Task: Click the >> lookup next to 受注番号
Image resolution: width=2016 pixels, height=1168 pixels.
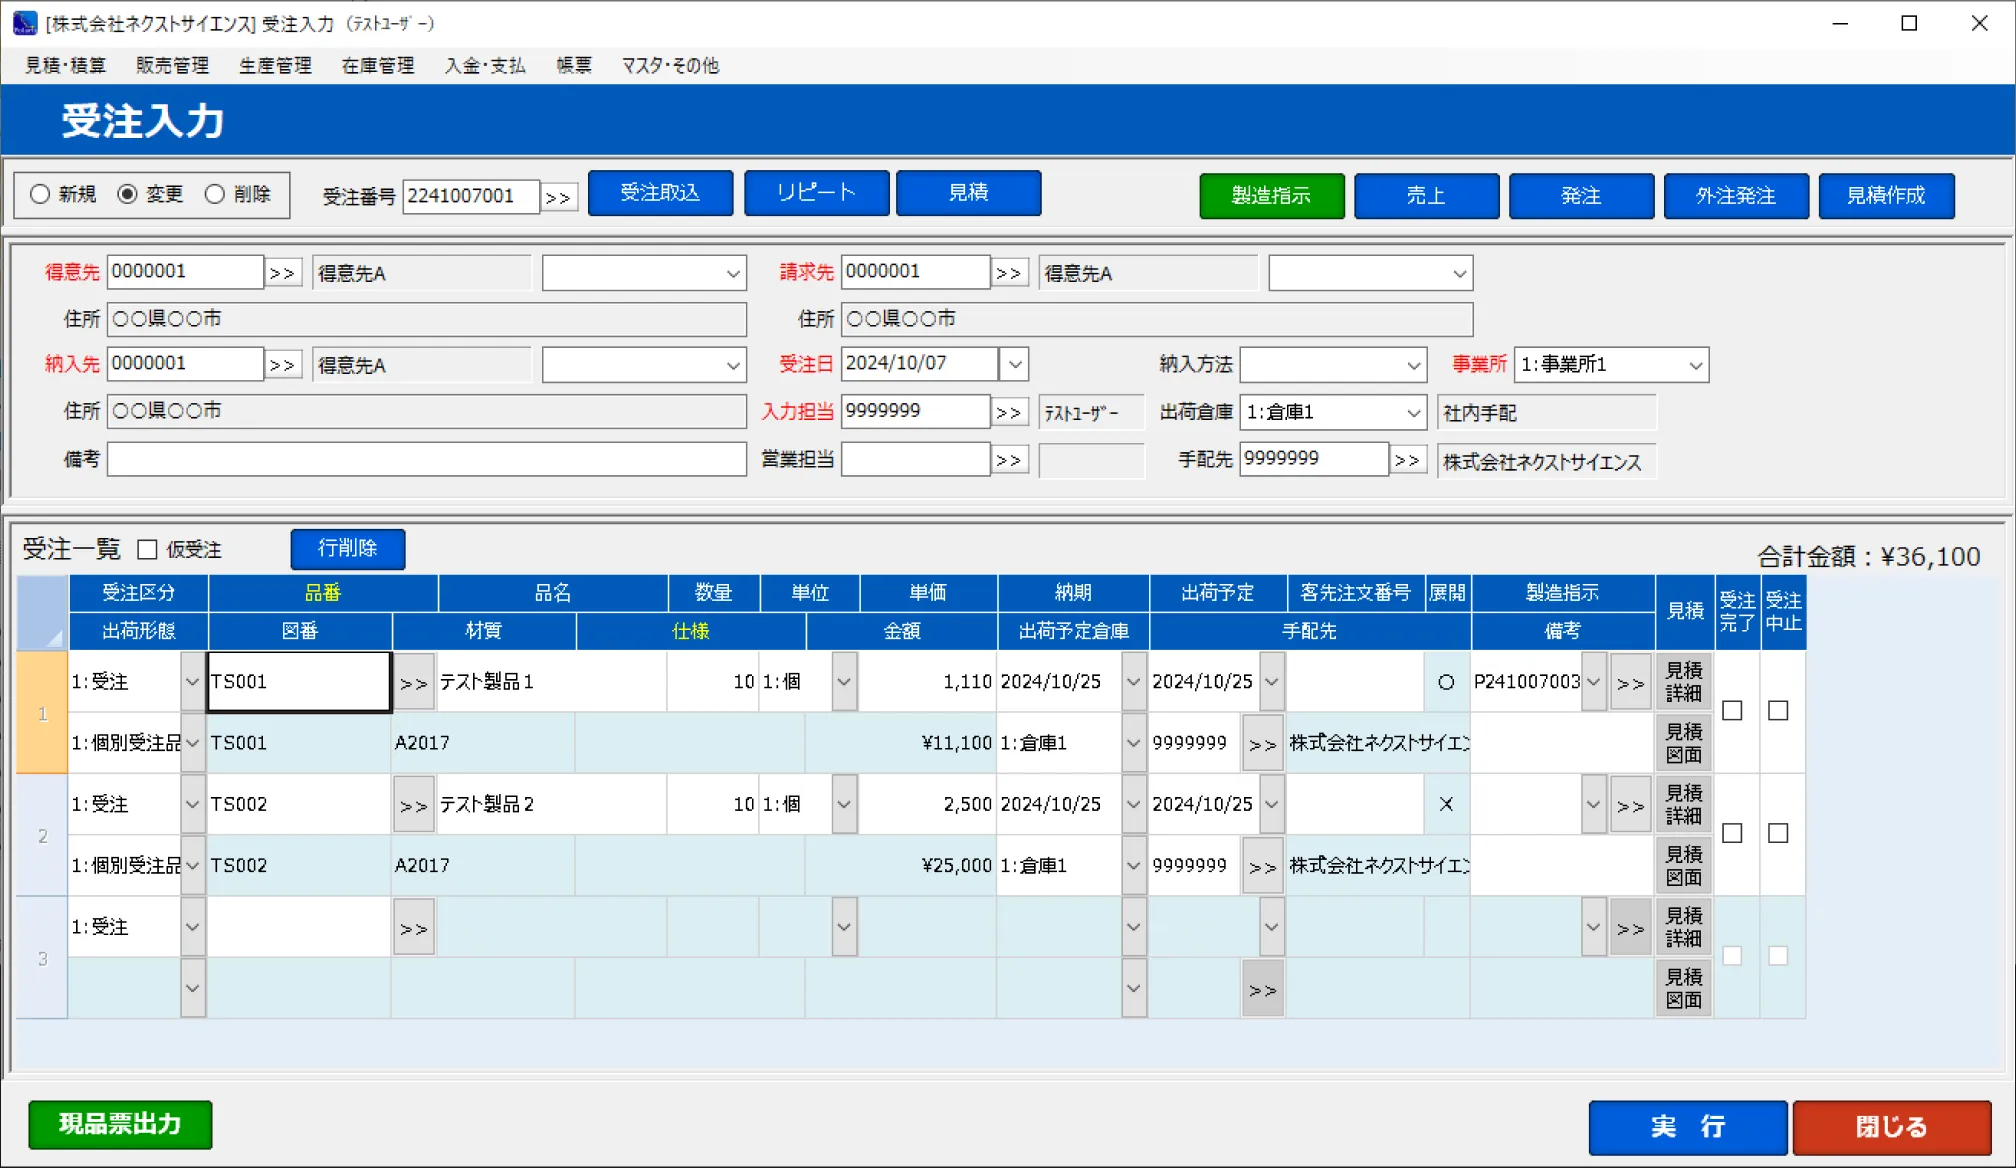Action: 558,197
